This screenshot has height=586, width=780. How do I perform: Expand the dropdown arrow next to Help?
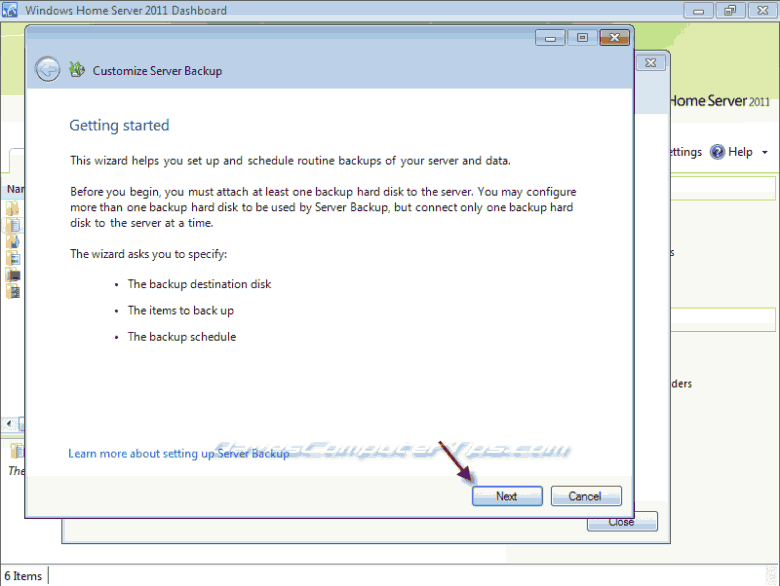pos(765,152)
